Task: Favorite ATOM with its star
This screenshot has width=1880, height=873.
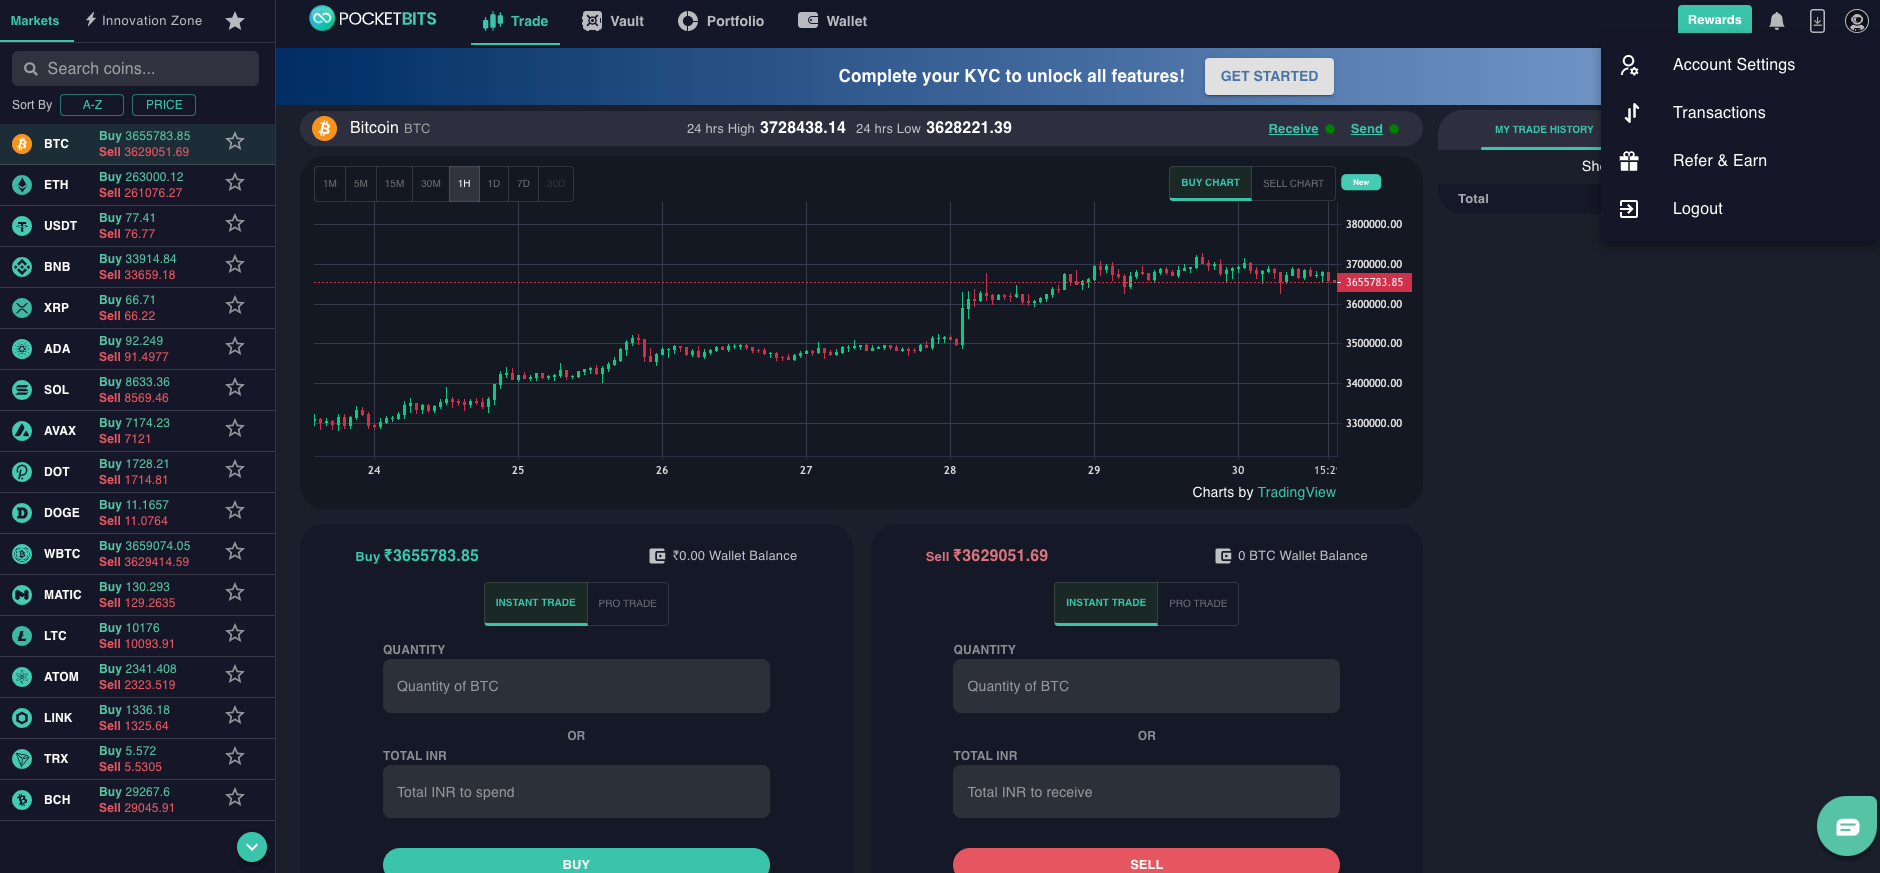Action: pos(235,674)
